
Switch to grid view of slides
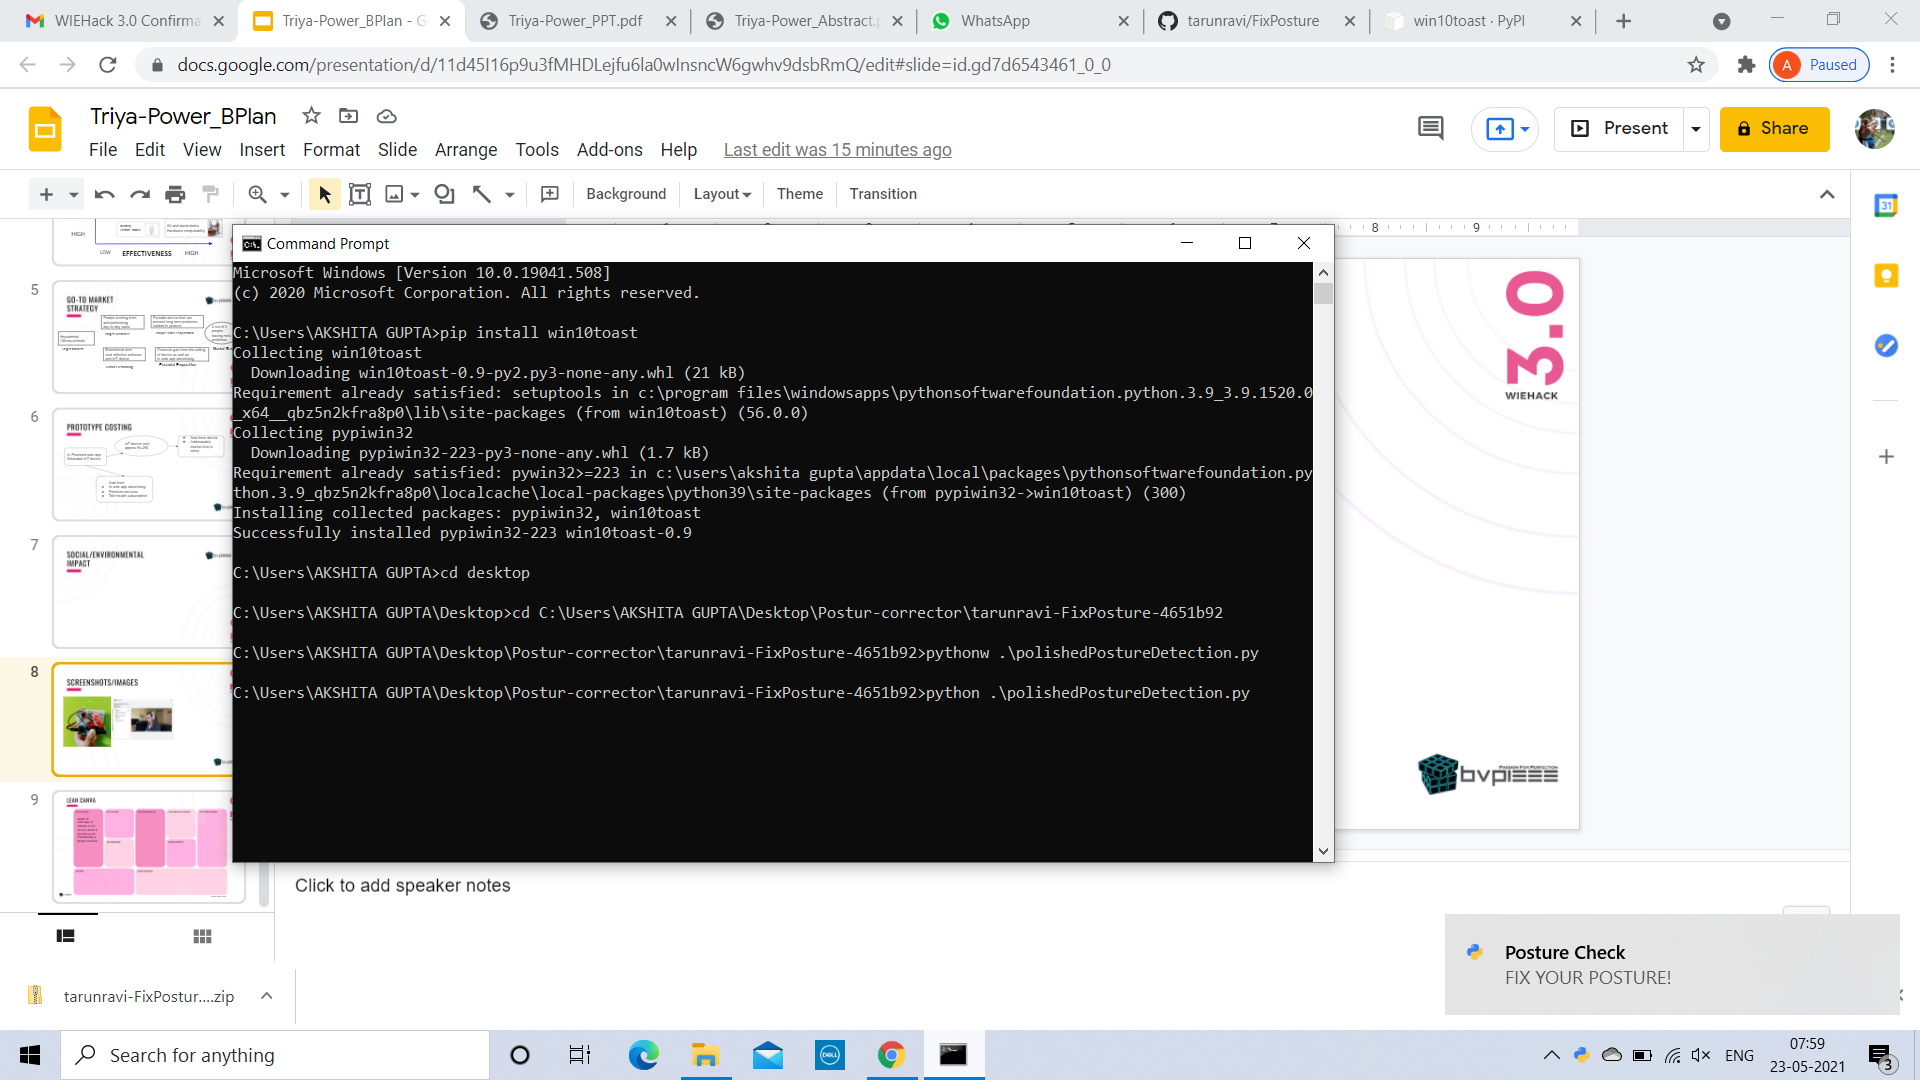point(202,936)
